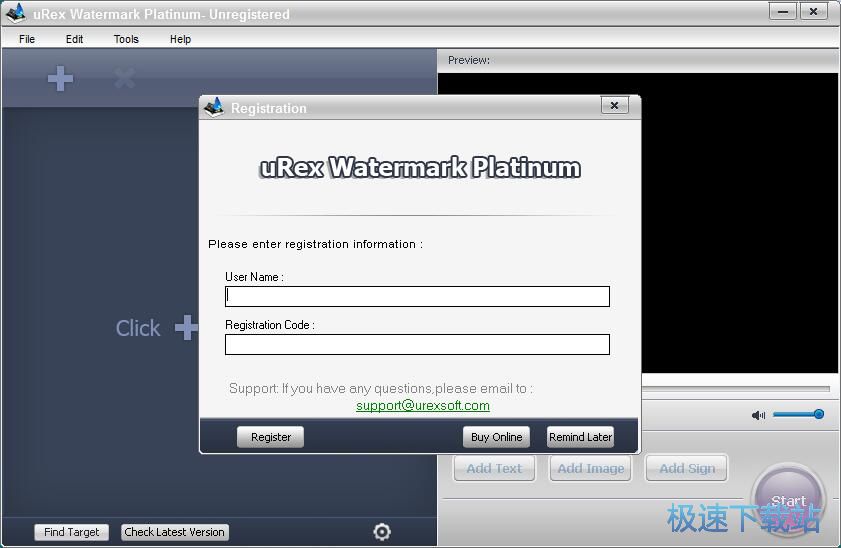Adjust the volume slider handle
841x548 pixels.
click(x=818, y=414)
